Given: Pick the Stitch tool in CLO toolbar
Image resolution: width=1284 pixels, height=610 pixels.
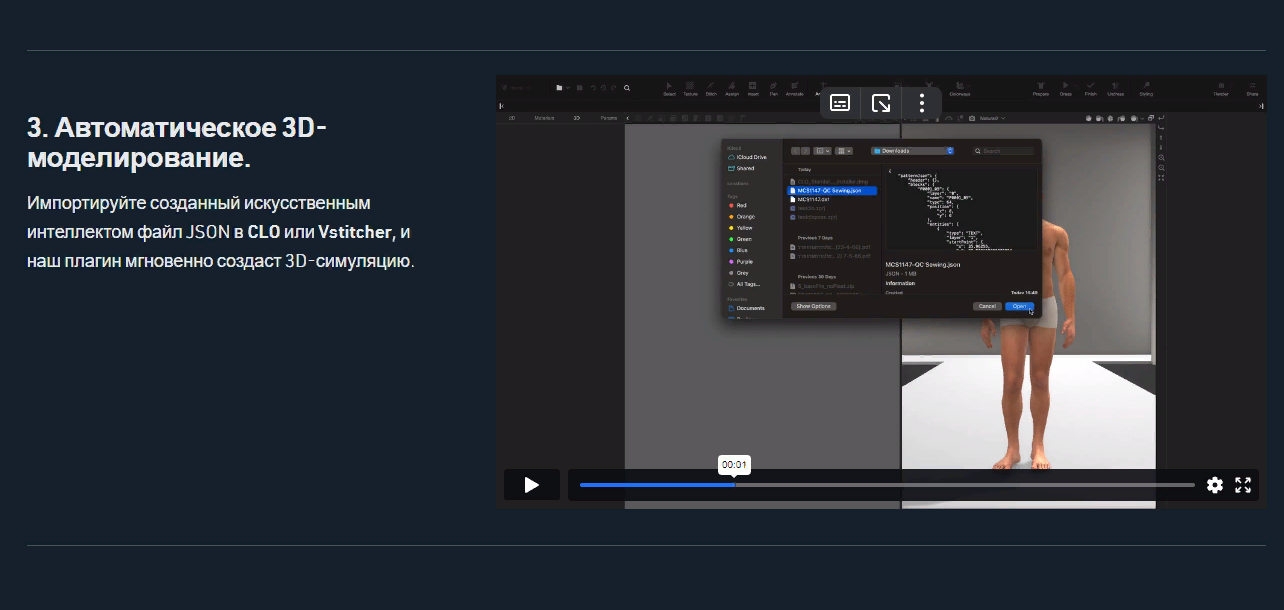Looking at the screenshot, I should tap(711, 88).
